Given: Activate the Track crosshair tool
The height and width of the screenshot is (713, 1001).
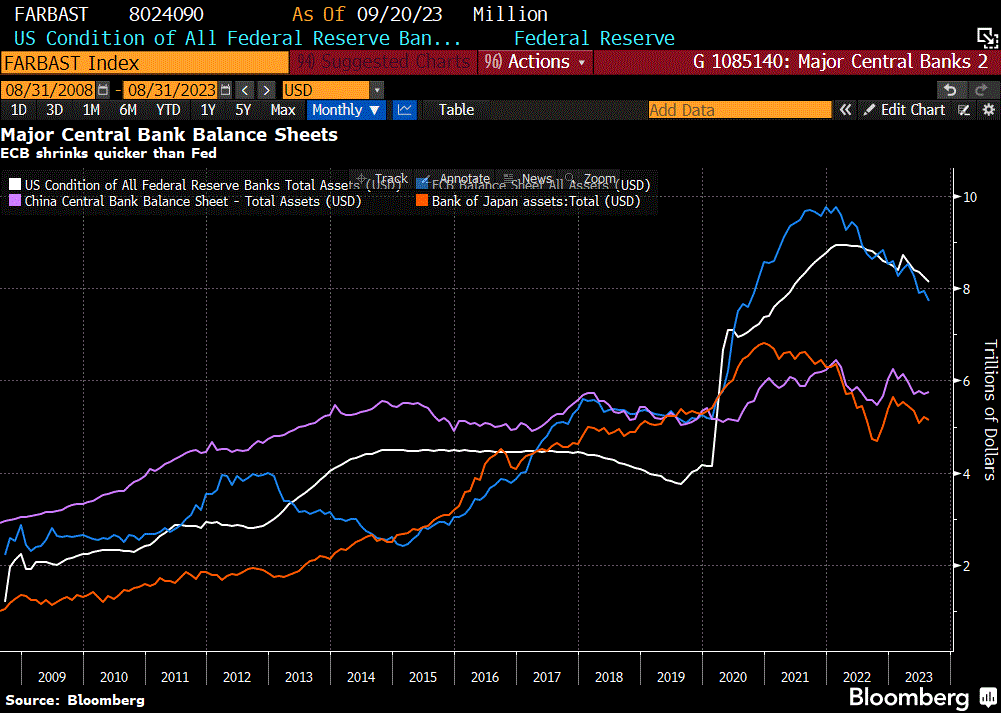Looking at the screenshot, I should pos(382,179).
